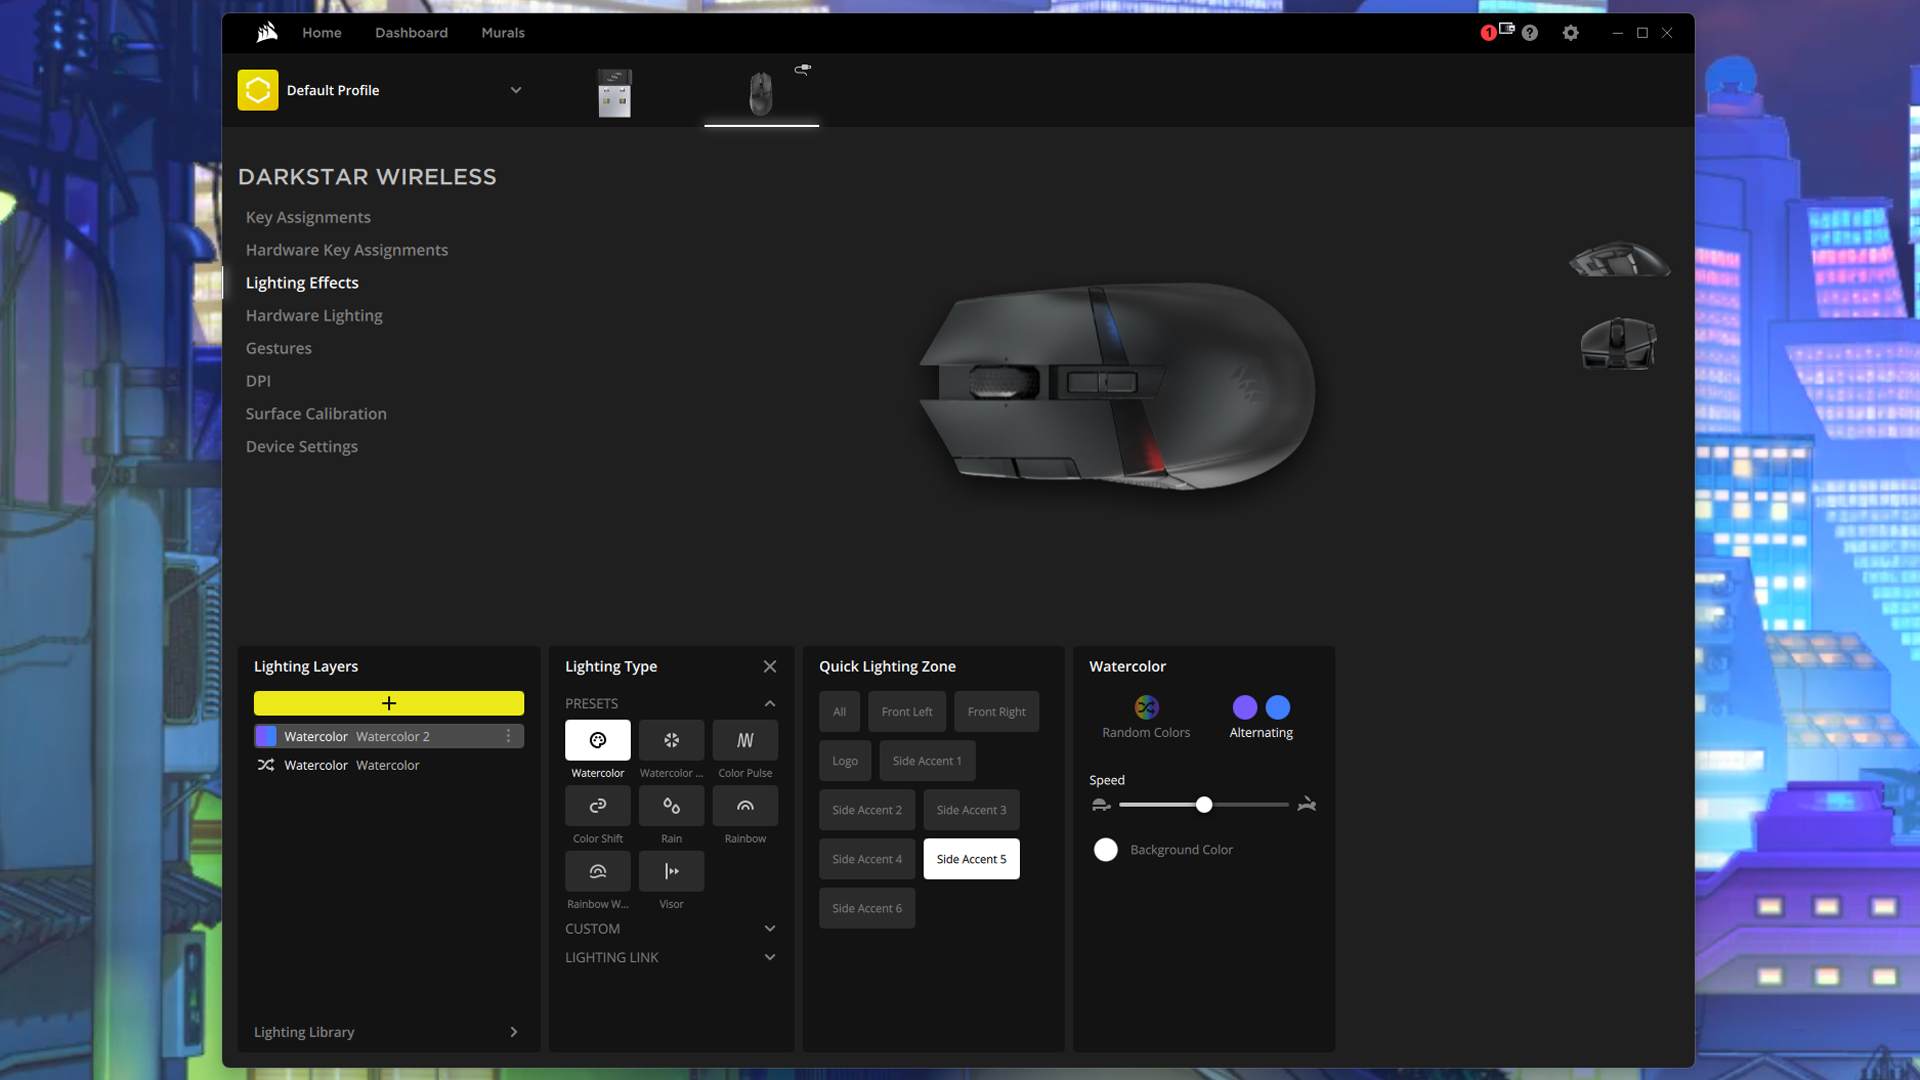Screen dimensions: 1920x1080
Task: Toggle the Side Accent 1 zone
Action: [927, 761]
